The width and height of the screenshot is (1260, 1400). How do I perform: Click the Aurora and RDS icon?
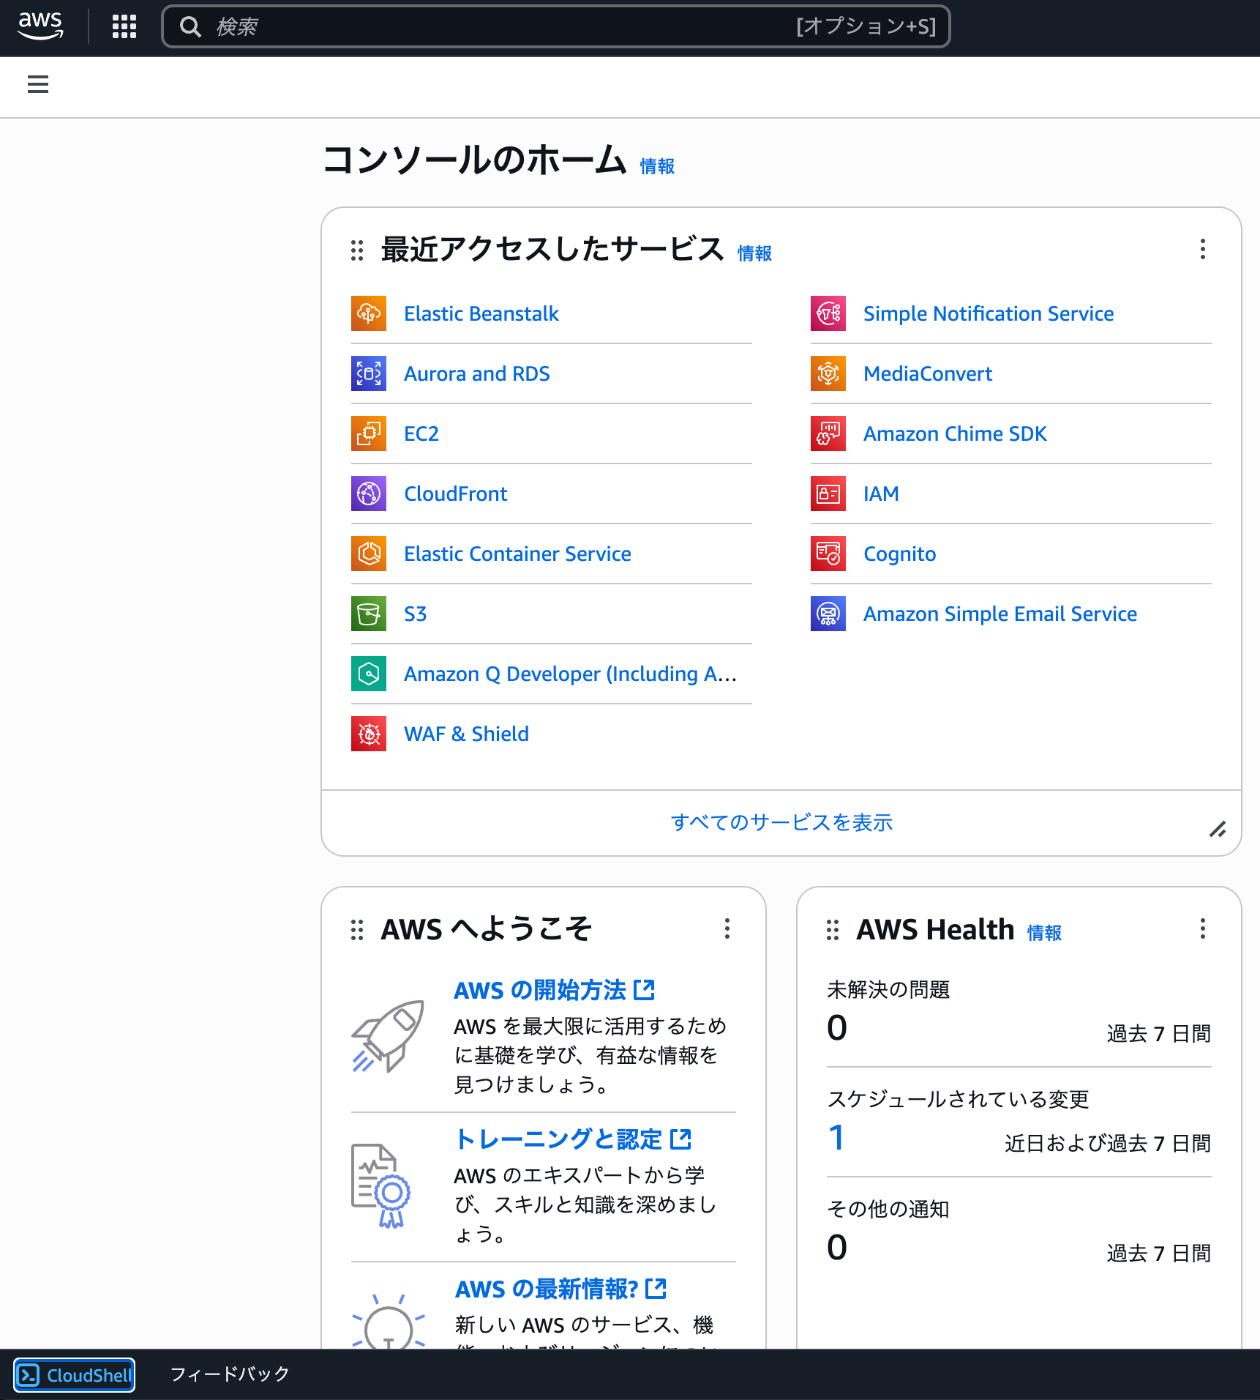[x=369, y=374]
